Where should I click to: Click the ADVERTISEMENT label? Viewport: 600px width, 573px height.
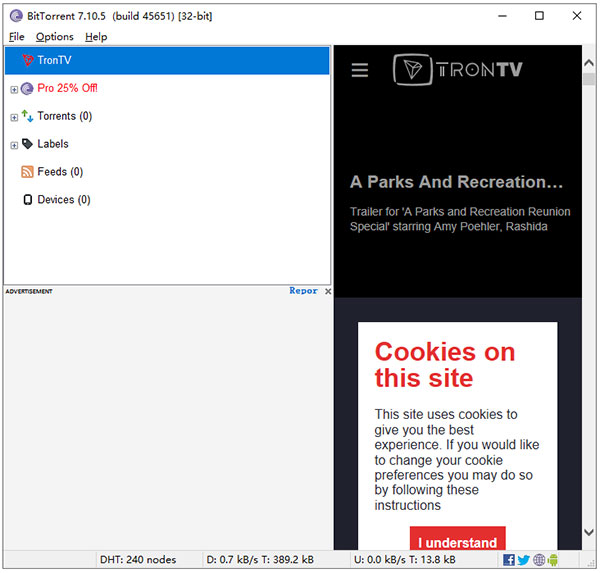tap(29, 292)
